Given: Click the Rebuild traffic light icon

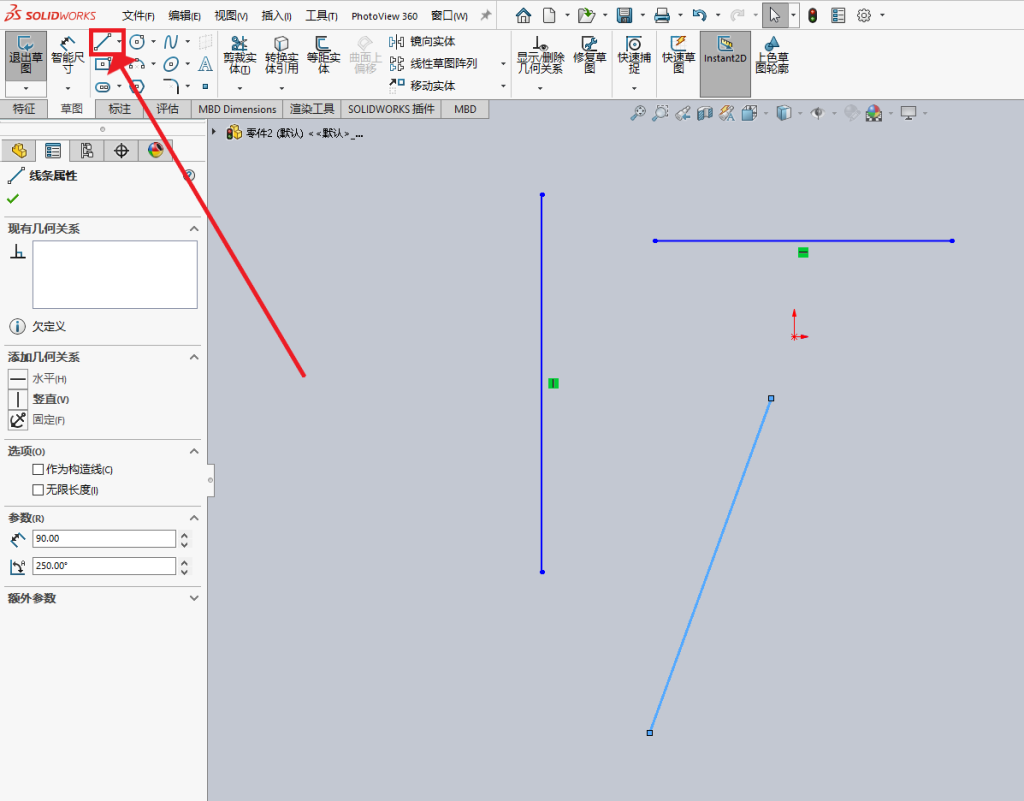Looking at the screenshot, I should click(x=812, y=16).
